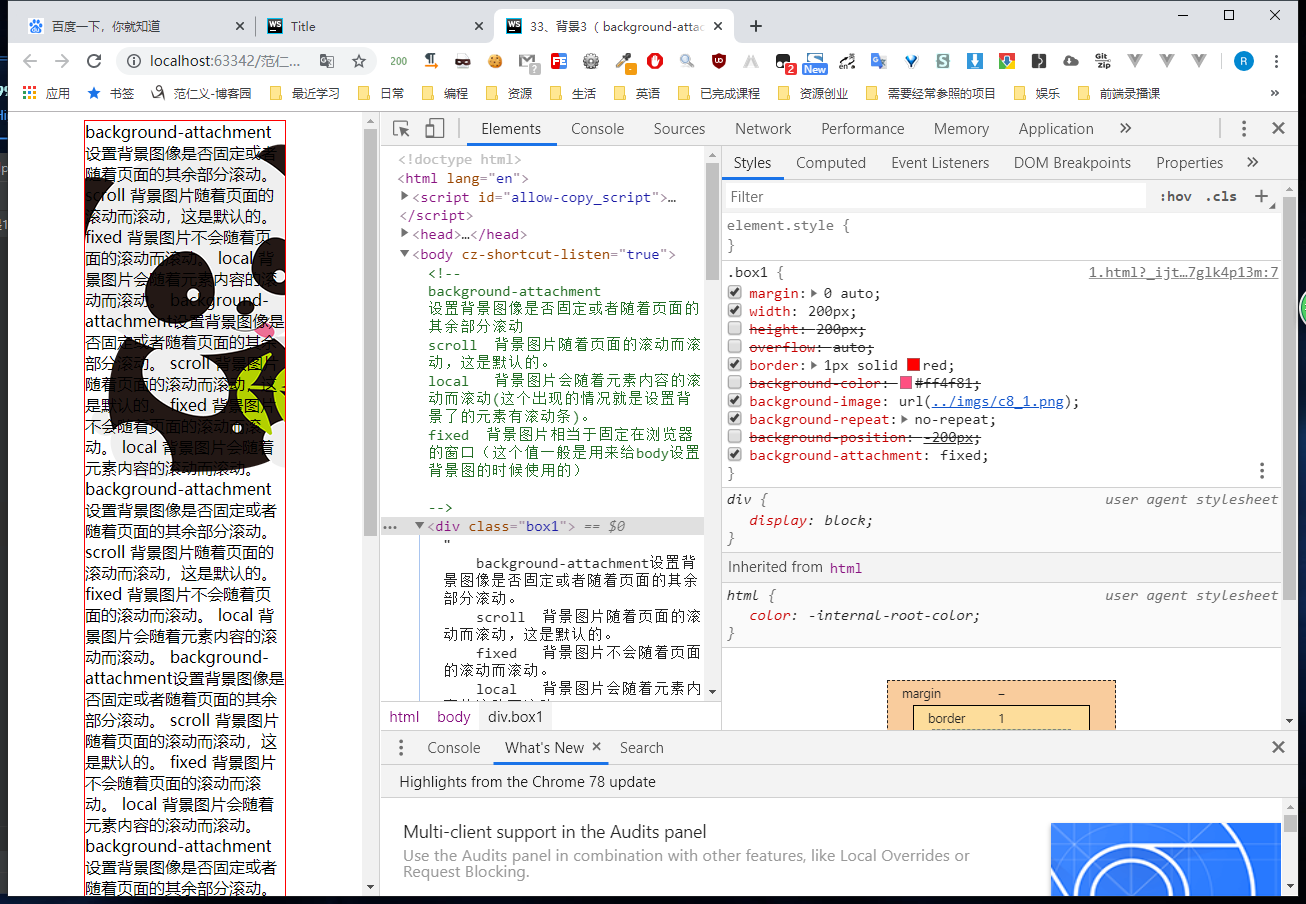Image resolution: width=1306 pixels, height=904 pixels.
Task: Uncheck the background-image property checkbox
Action: click(735, 401)
